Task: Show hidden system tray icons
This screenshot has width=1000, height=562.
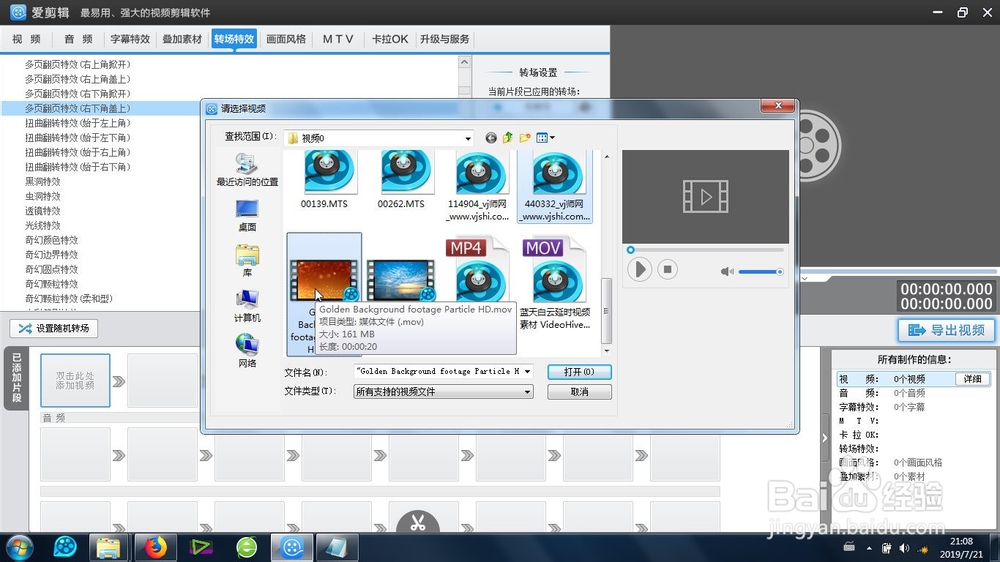Action: (x=869, y=548)
